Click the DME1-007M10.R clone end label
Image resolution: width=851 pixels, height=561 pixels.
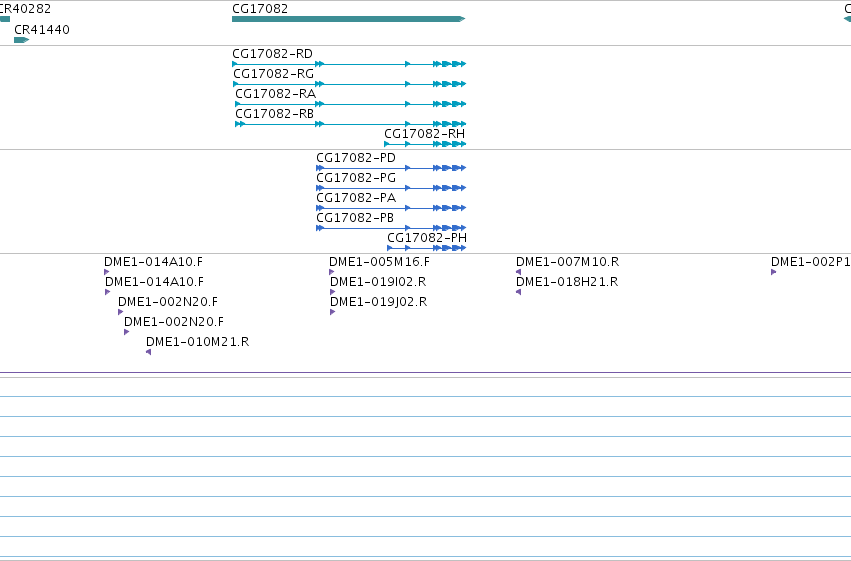(568, 262)
